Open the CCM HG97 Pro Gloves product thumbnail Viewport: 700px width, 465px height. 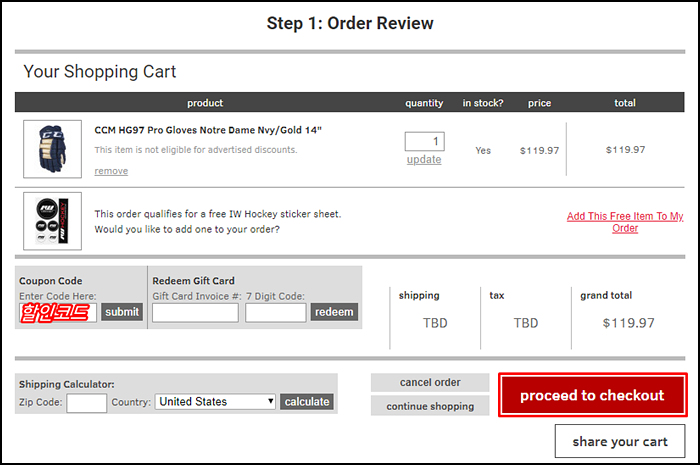coord(52,149)
